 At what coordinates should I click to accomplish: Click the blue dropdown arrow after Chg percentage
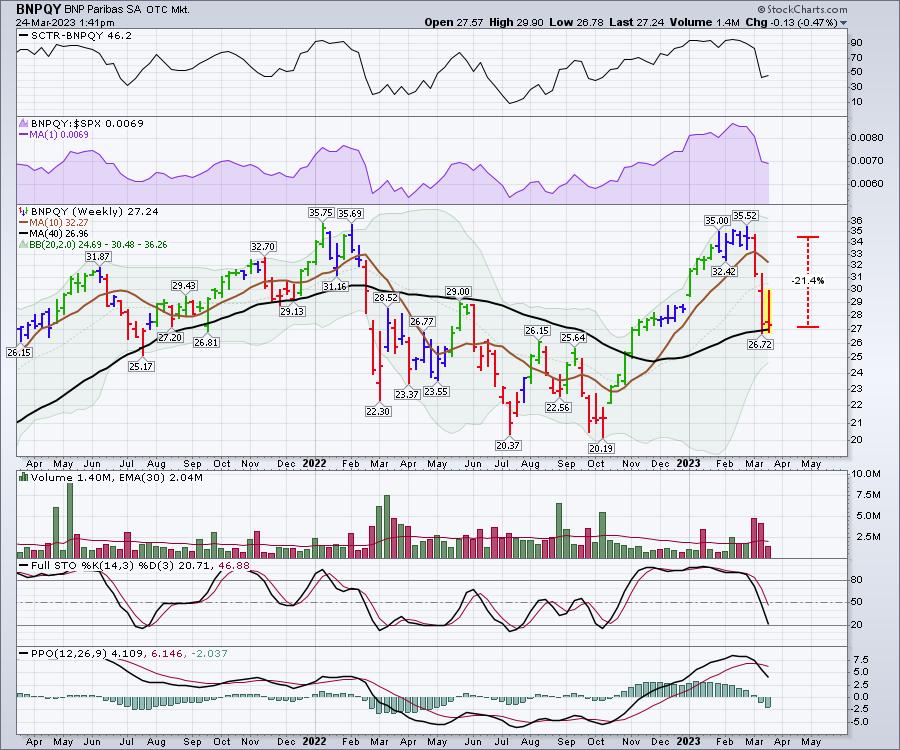coord(843,22)
